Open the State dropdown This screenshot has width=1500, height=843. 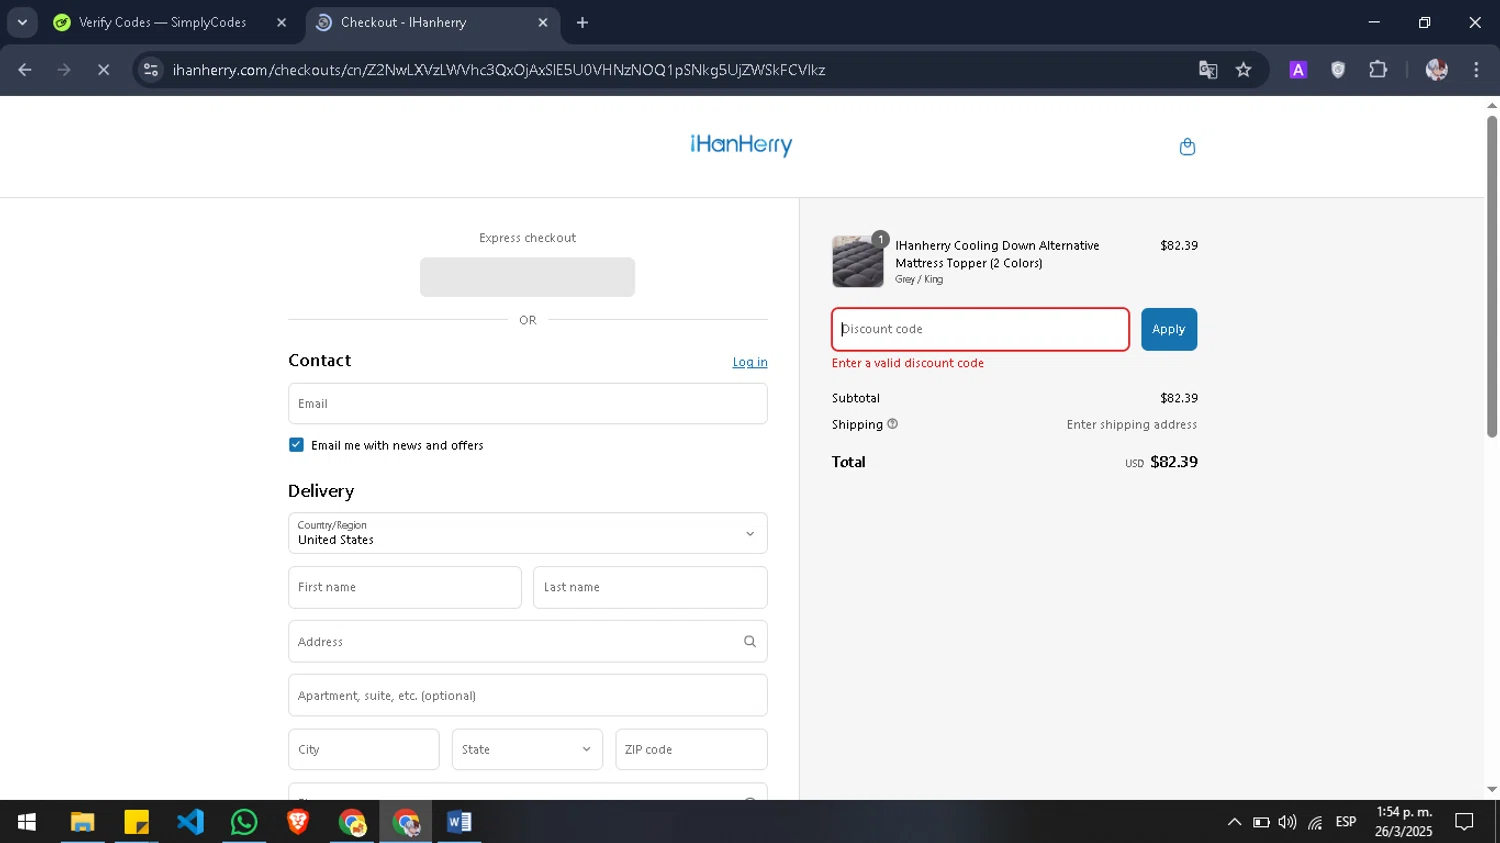[527, 749]
